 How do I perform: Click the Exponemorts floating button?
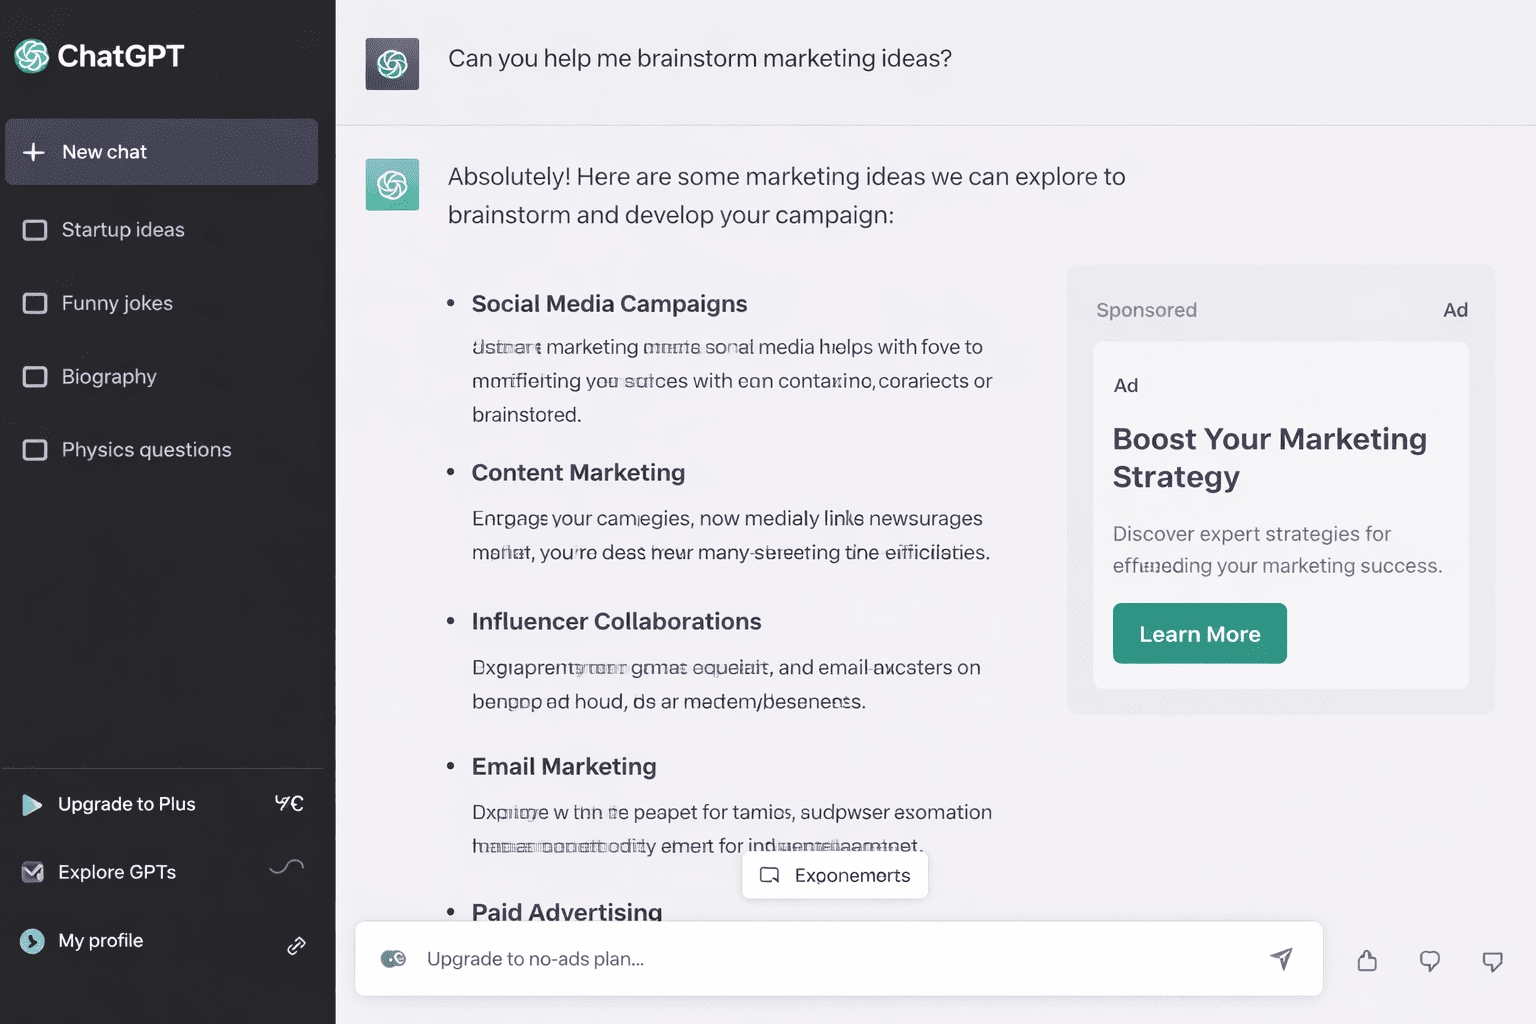(835, 875)
